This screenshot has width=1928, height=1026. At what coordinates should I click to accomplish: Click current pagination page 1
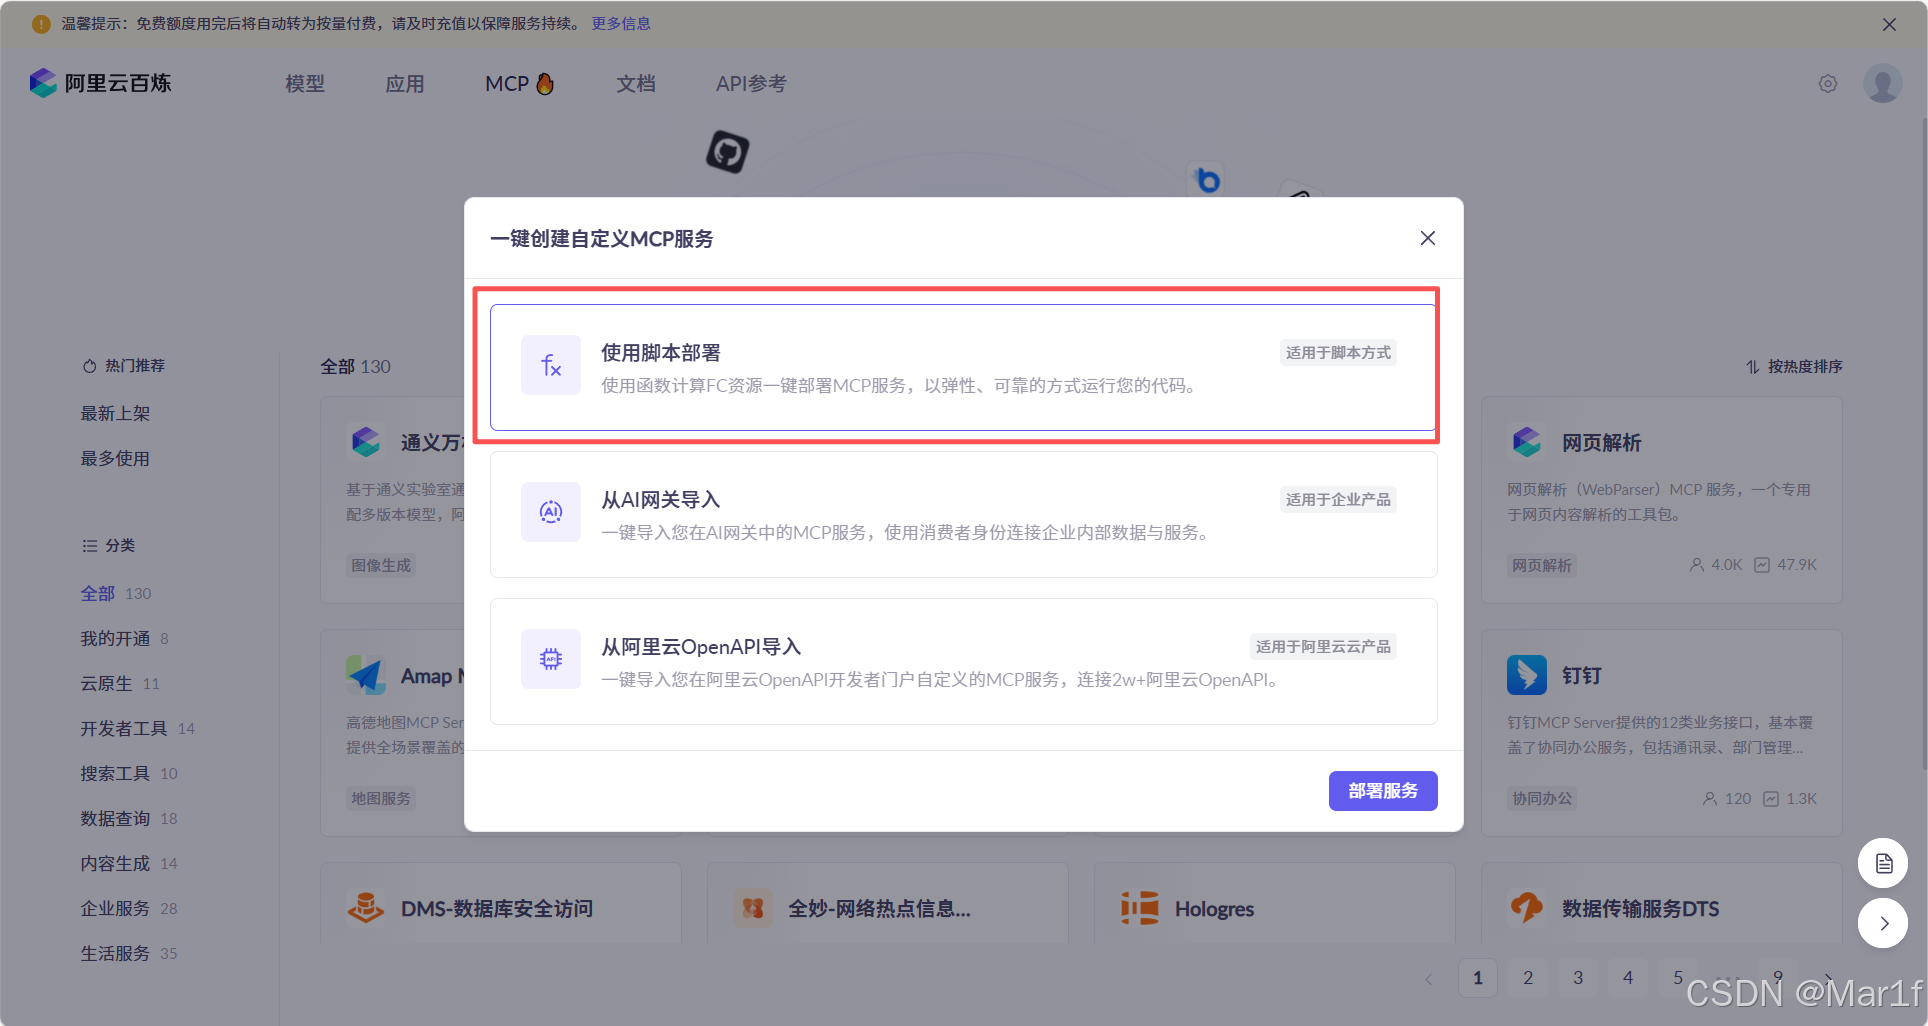point(1478,978)
